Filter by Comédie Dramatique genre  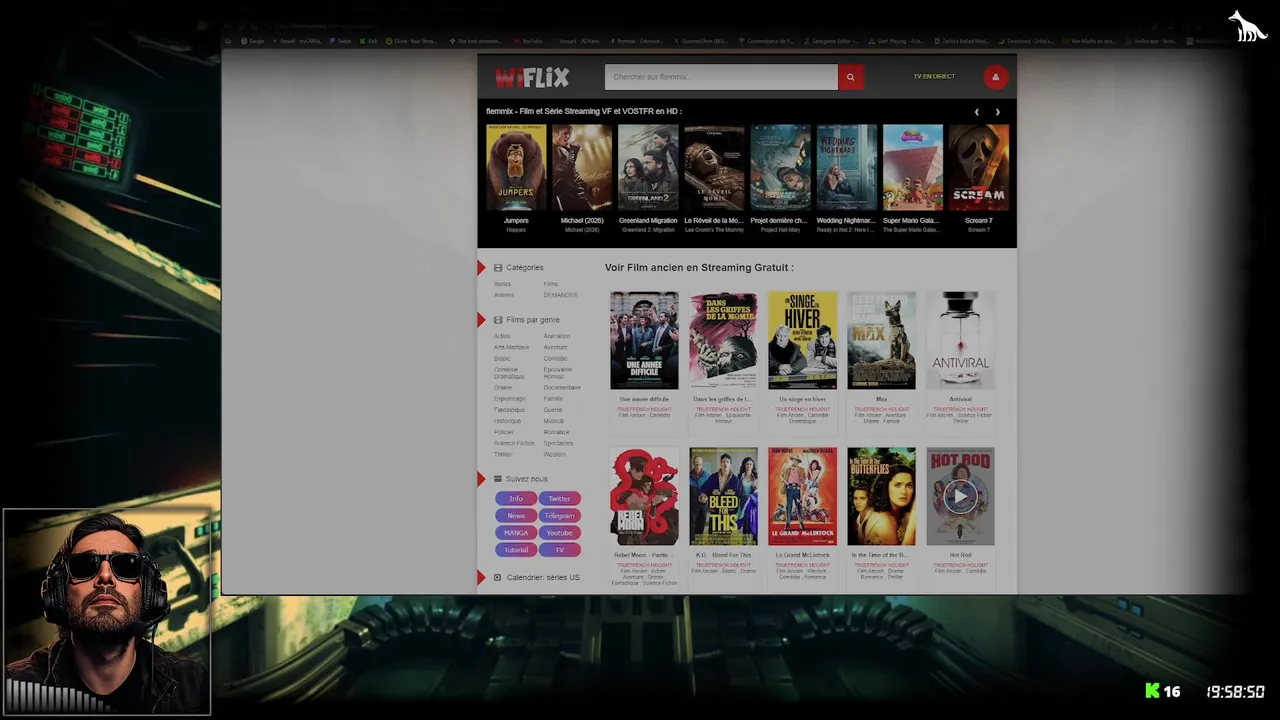pos(508,373)
